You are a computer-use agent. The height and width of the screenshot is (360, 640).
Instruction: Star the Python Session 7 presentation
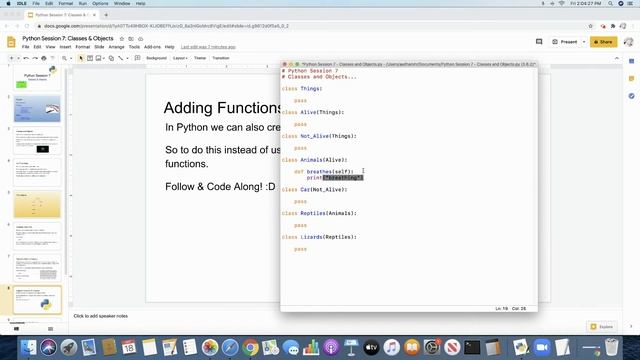point(122,39)
